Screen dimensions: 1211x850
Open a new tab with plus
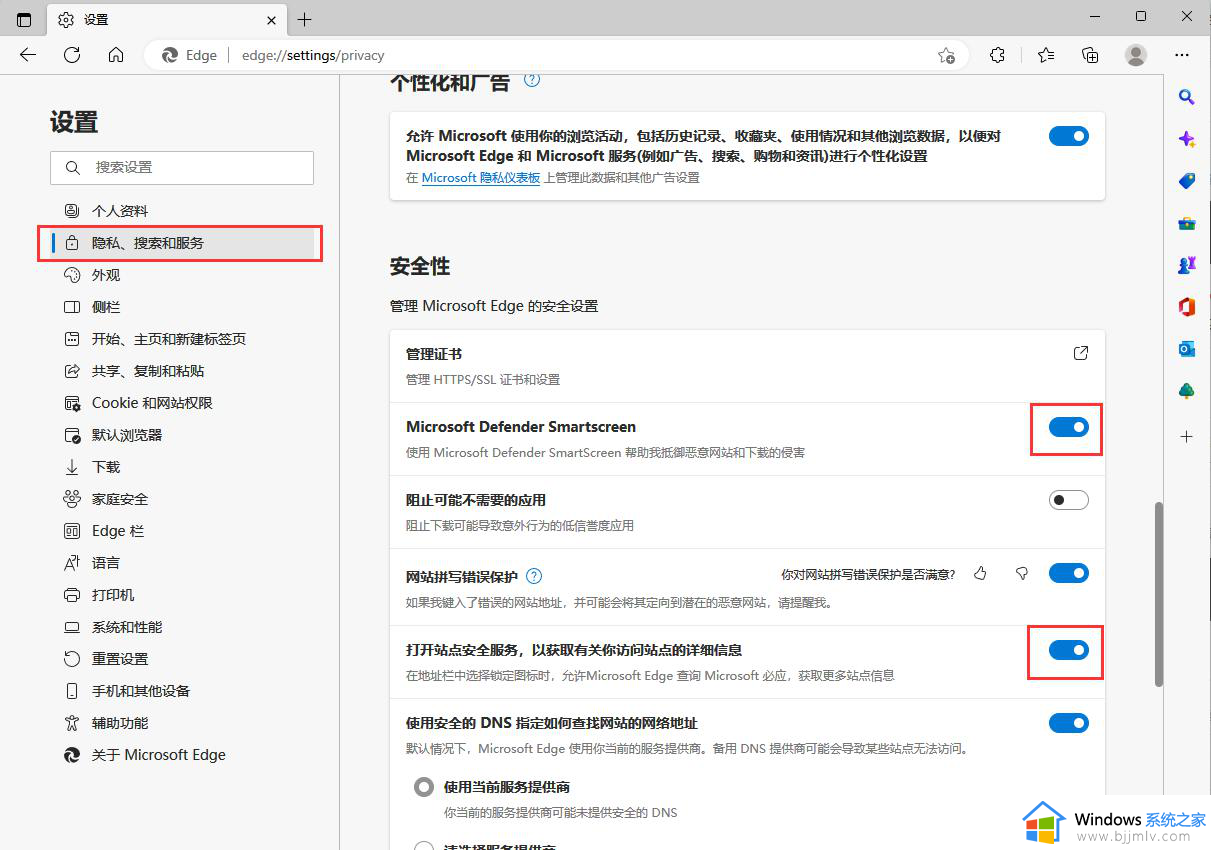tap(305, 19)
